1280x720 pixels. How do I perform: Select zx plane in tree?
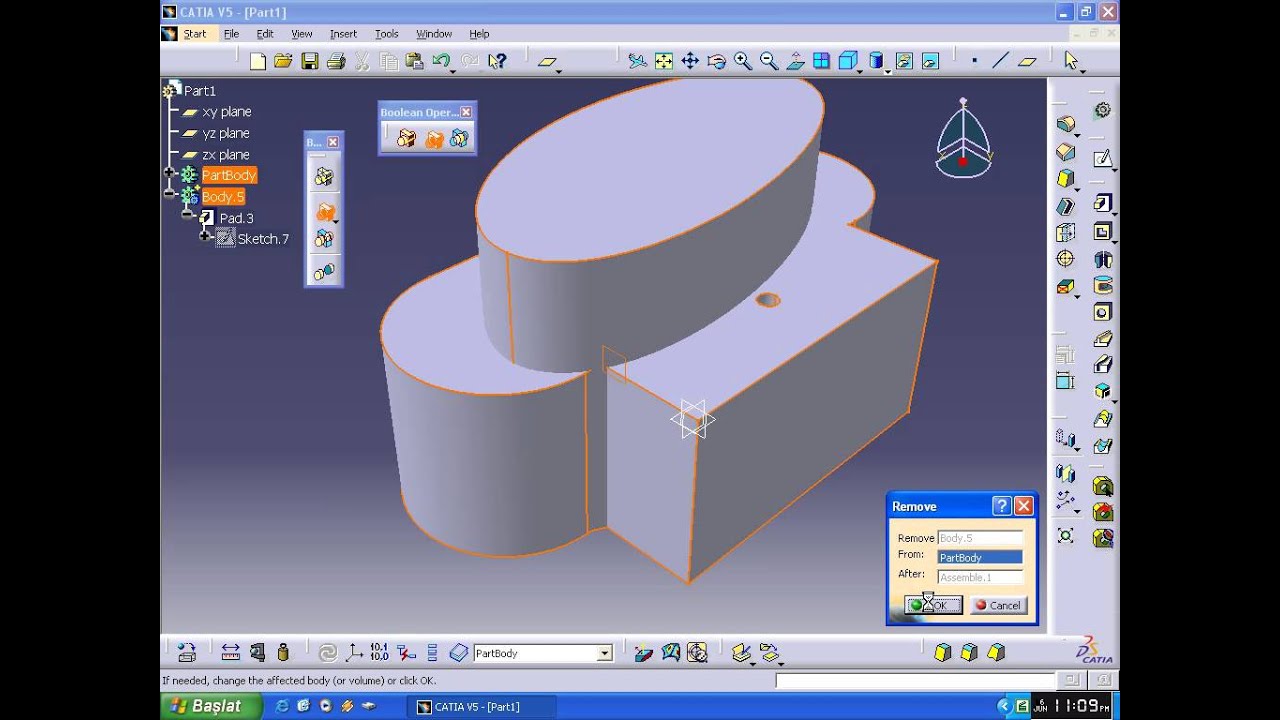226,155
